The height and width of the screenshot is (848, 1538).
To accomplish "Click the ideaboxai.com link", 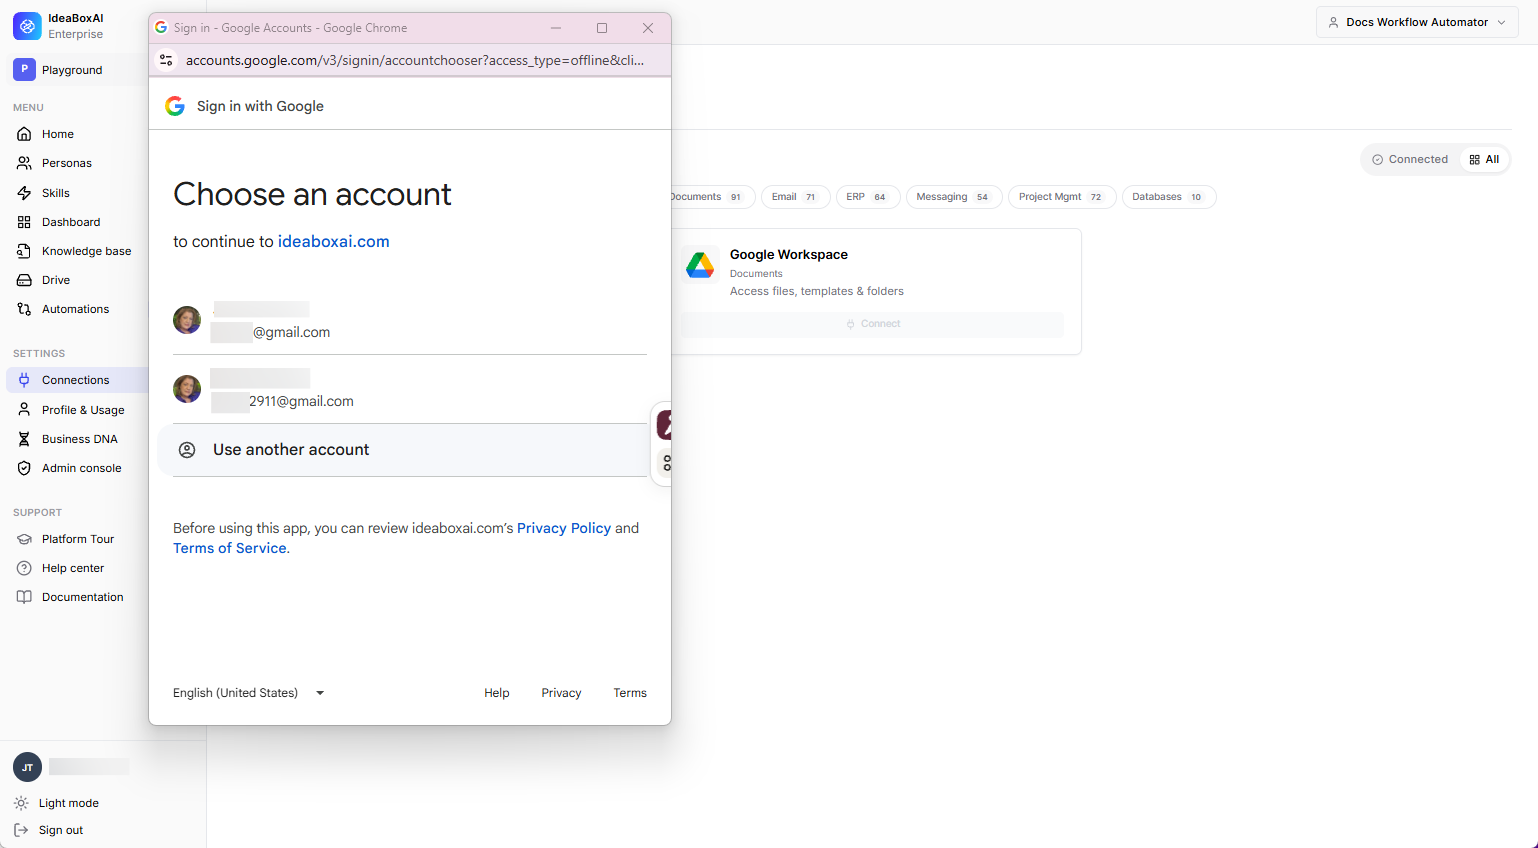I will (x=334, y=241).
